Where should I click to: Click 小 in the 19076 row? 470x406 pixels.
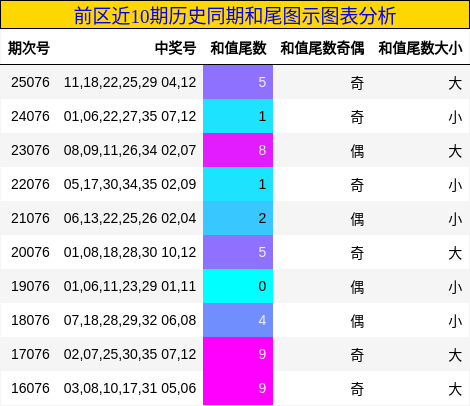pos(455,287)
